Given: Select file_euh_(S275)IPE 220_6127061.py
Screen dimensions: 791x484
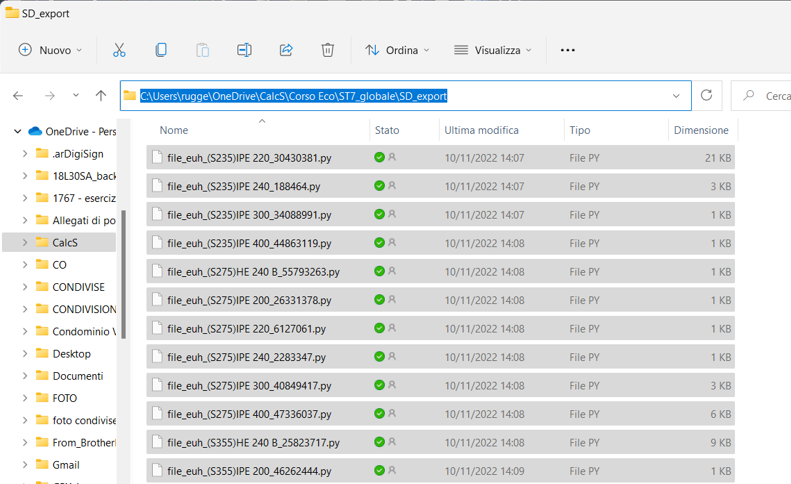Looking at the screenshot, I should coord(440,328).
